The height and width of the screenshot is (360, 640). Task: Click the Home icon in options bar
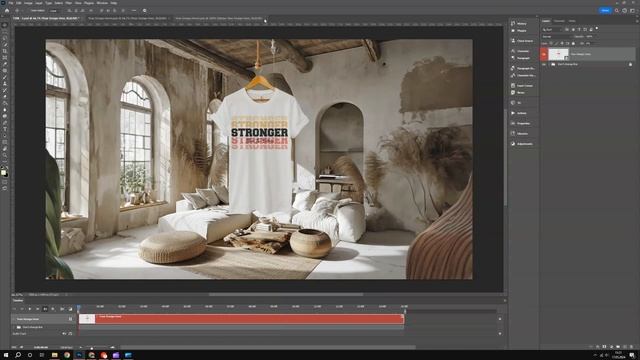click(7, 11)
